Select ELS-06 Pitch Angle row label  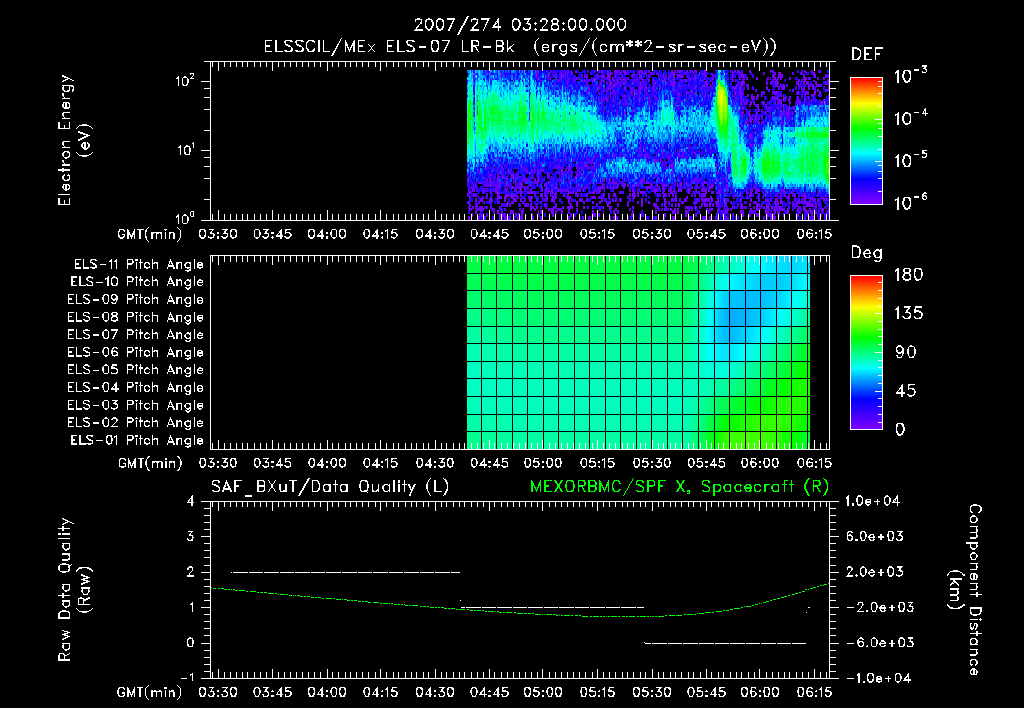pos(136,353)
